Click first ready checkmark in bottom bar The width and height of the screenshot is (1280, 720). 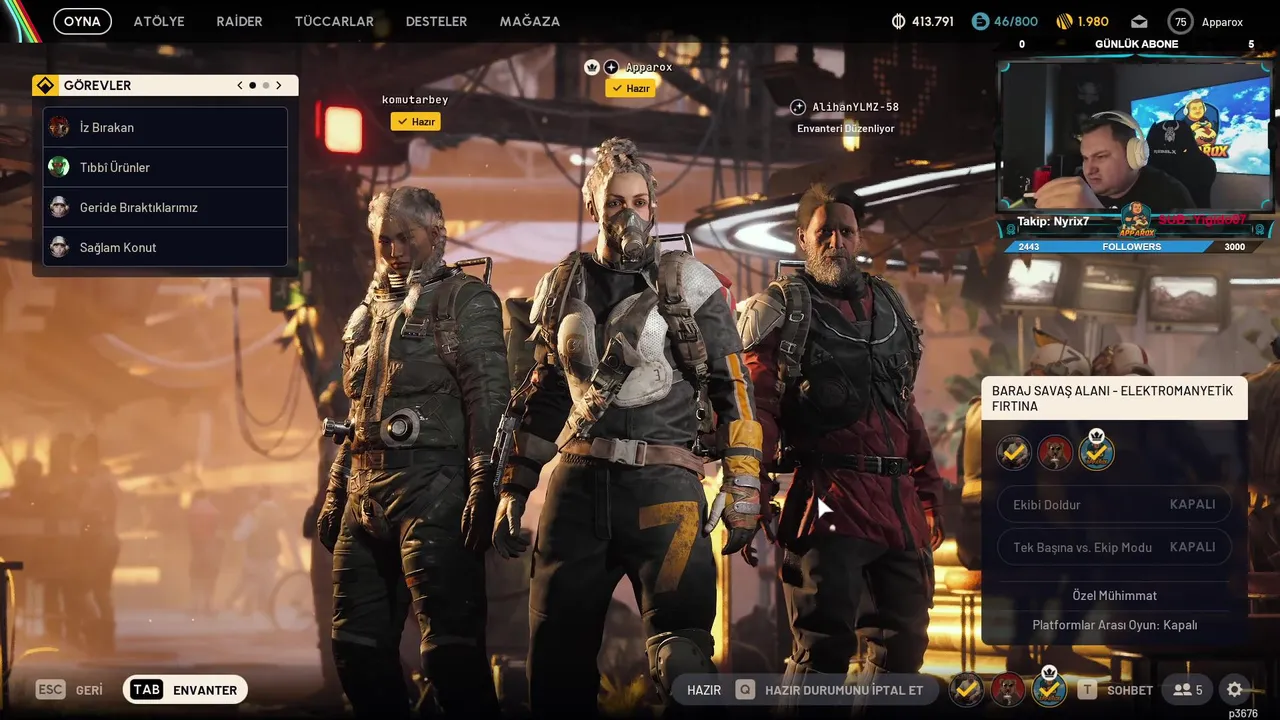tap(966, 690)
